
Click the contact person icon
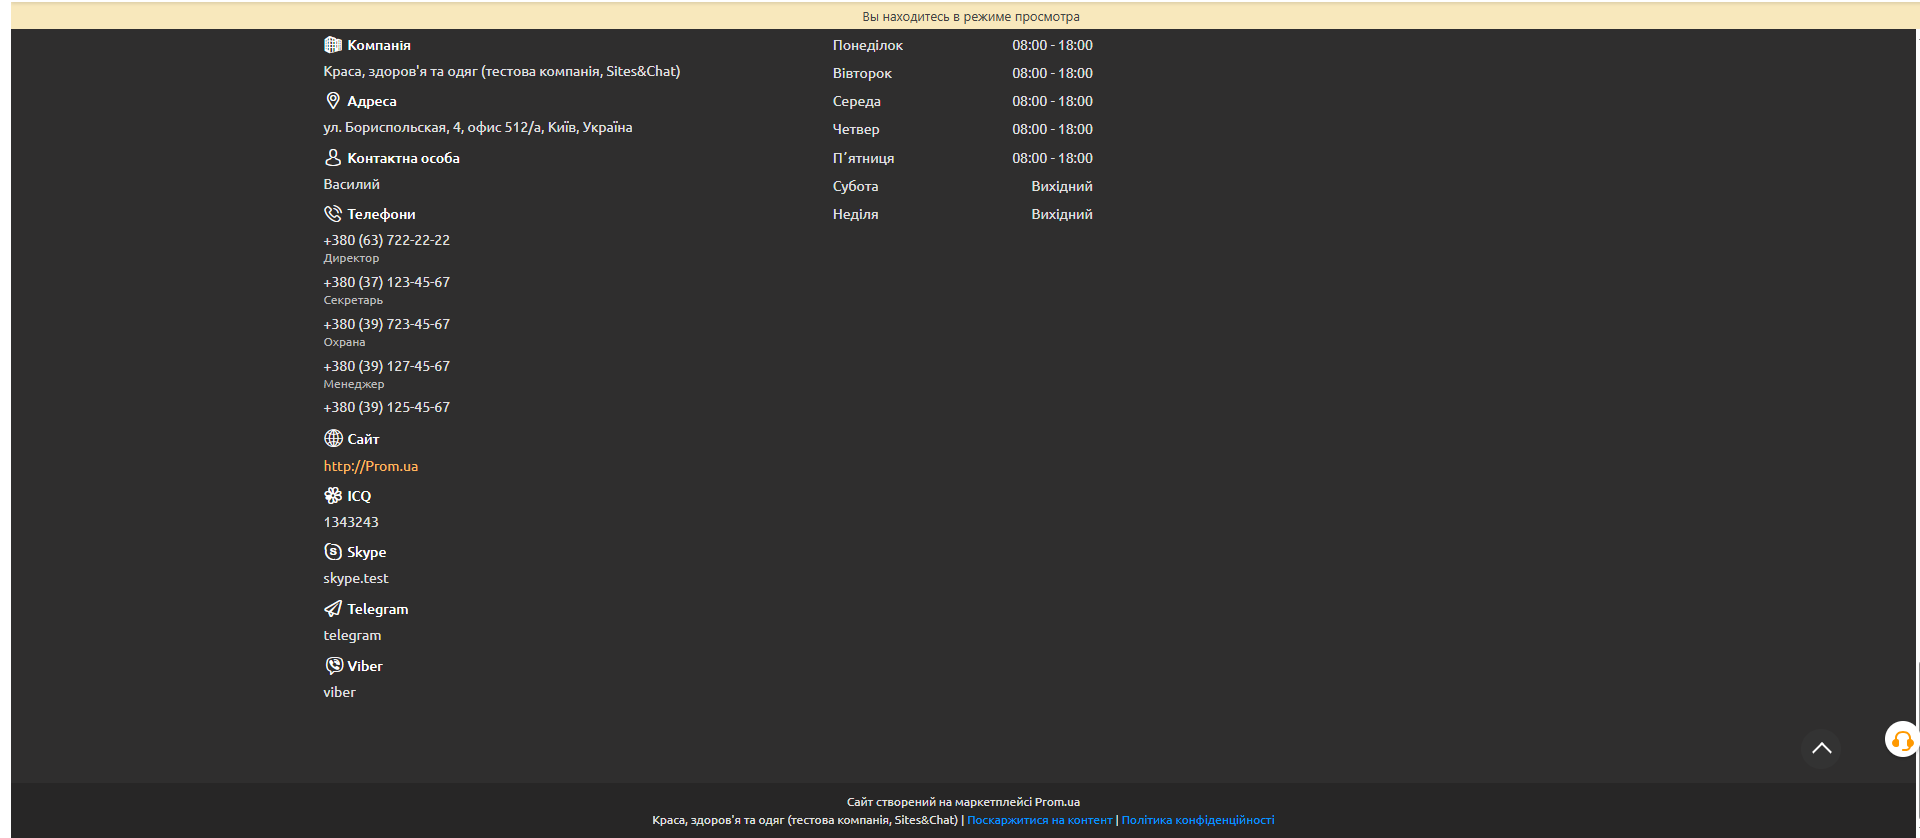[333, 158]
